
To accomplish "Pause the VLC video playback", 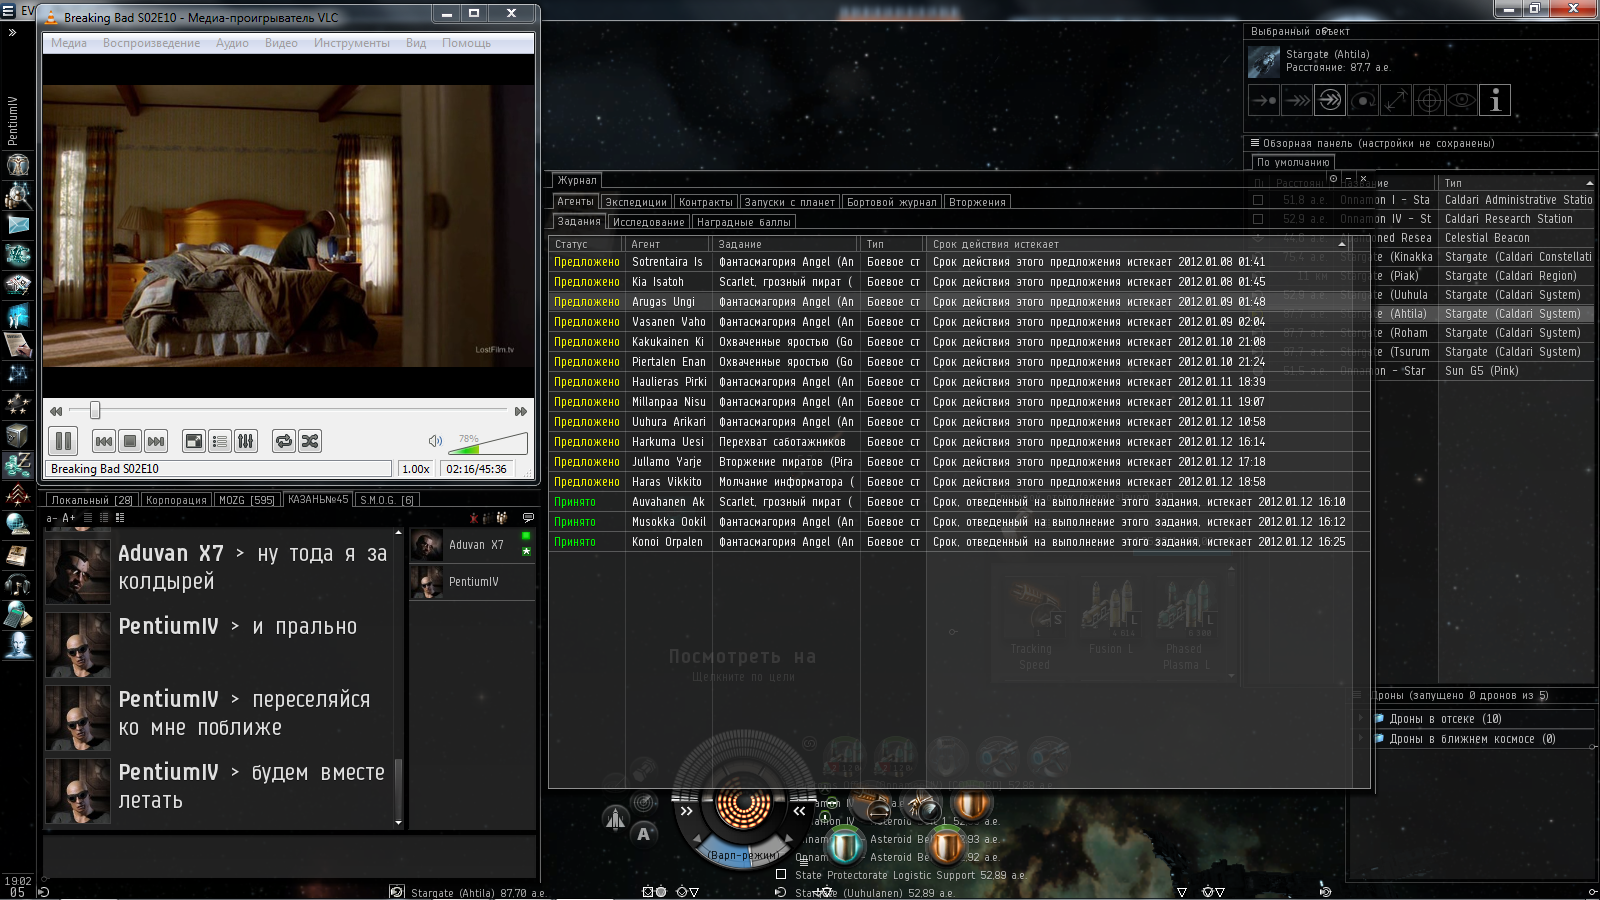I will coord(63,441).
